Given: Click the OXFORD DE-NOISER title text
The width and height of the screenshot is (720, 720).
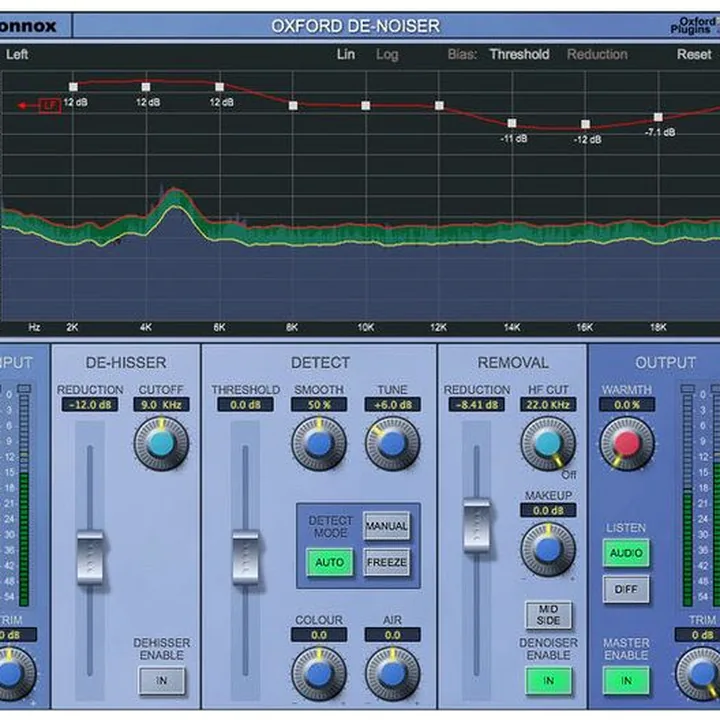Looking at the screenshot, I should pos(355,26).
